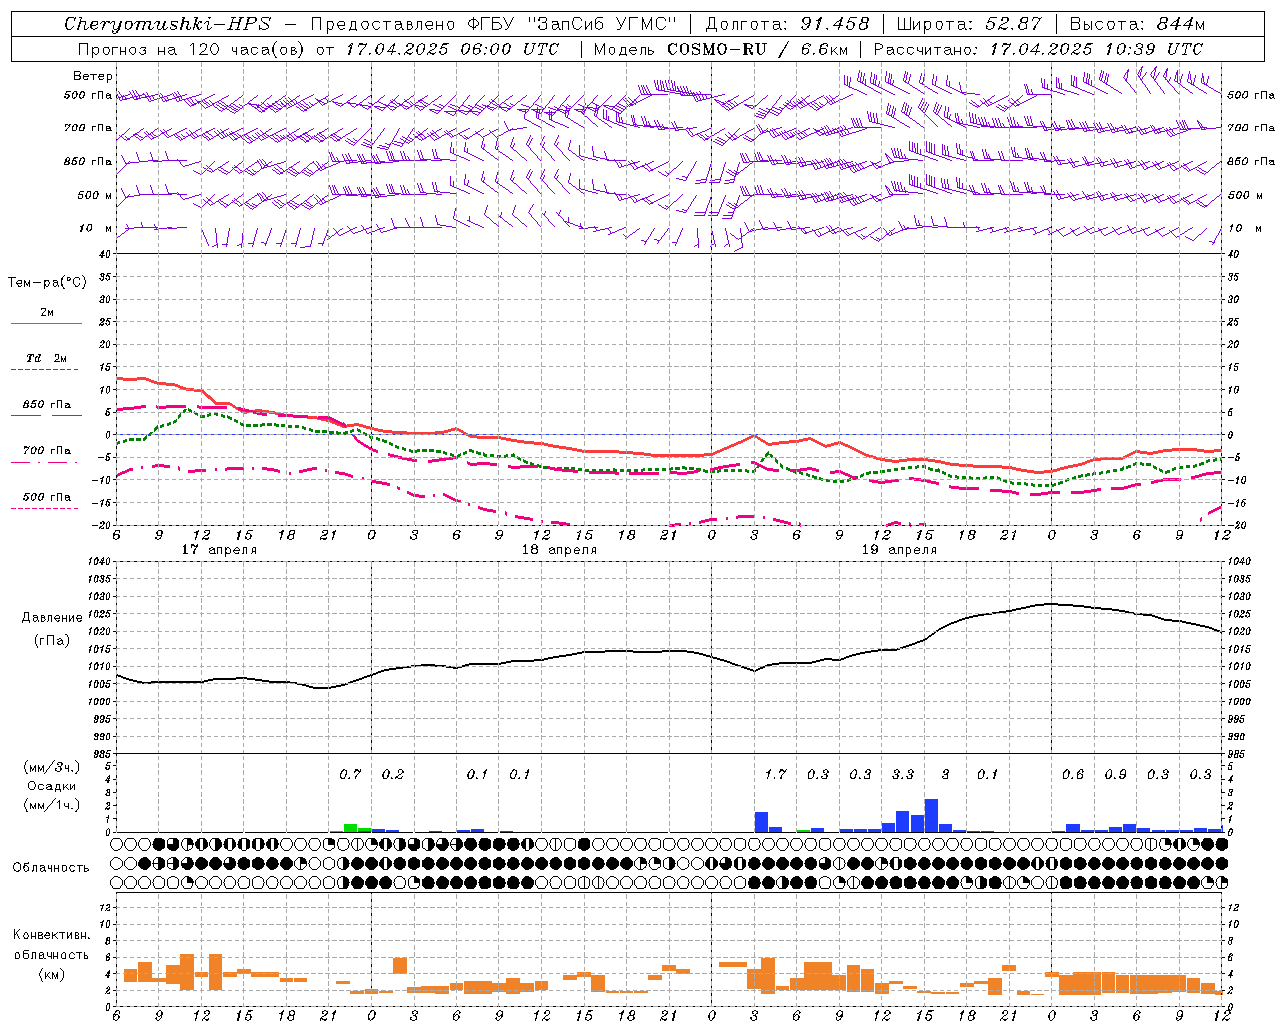
Task: Click the (мм/3ч.) units label
Action: (53, 767)
